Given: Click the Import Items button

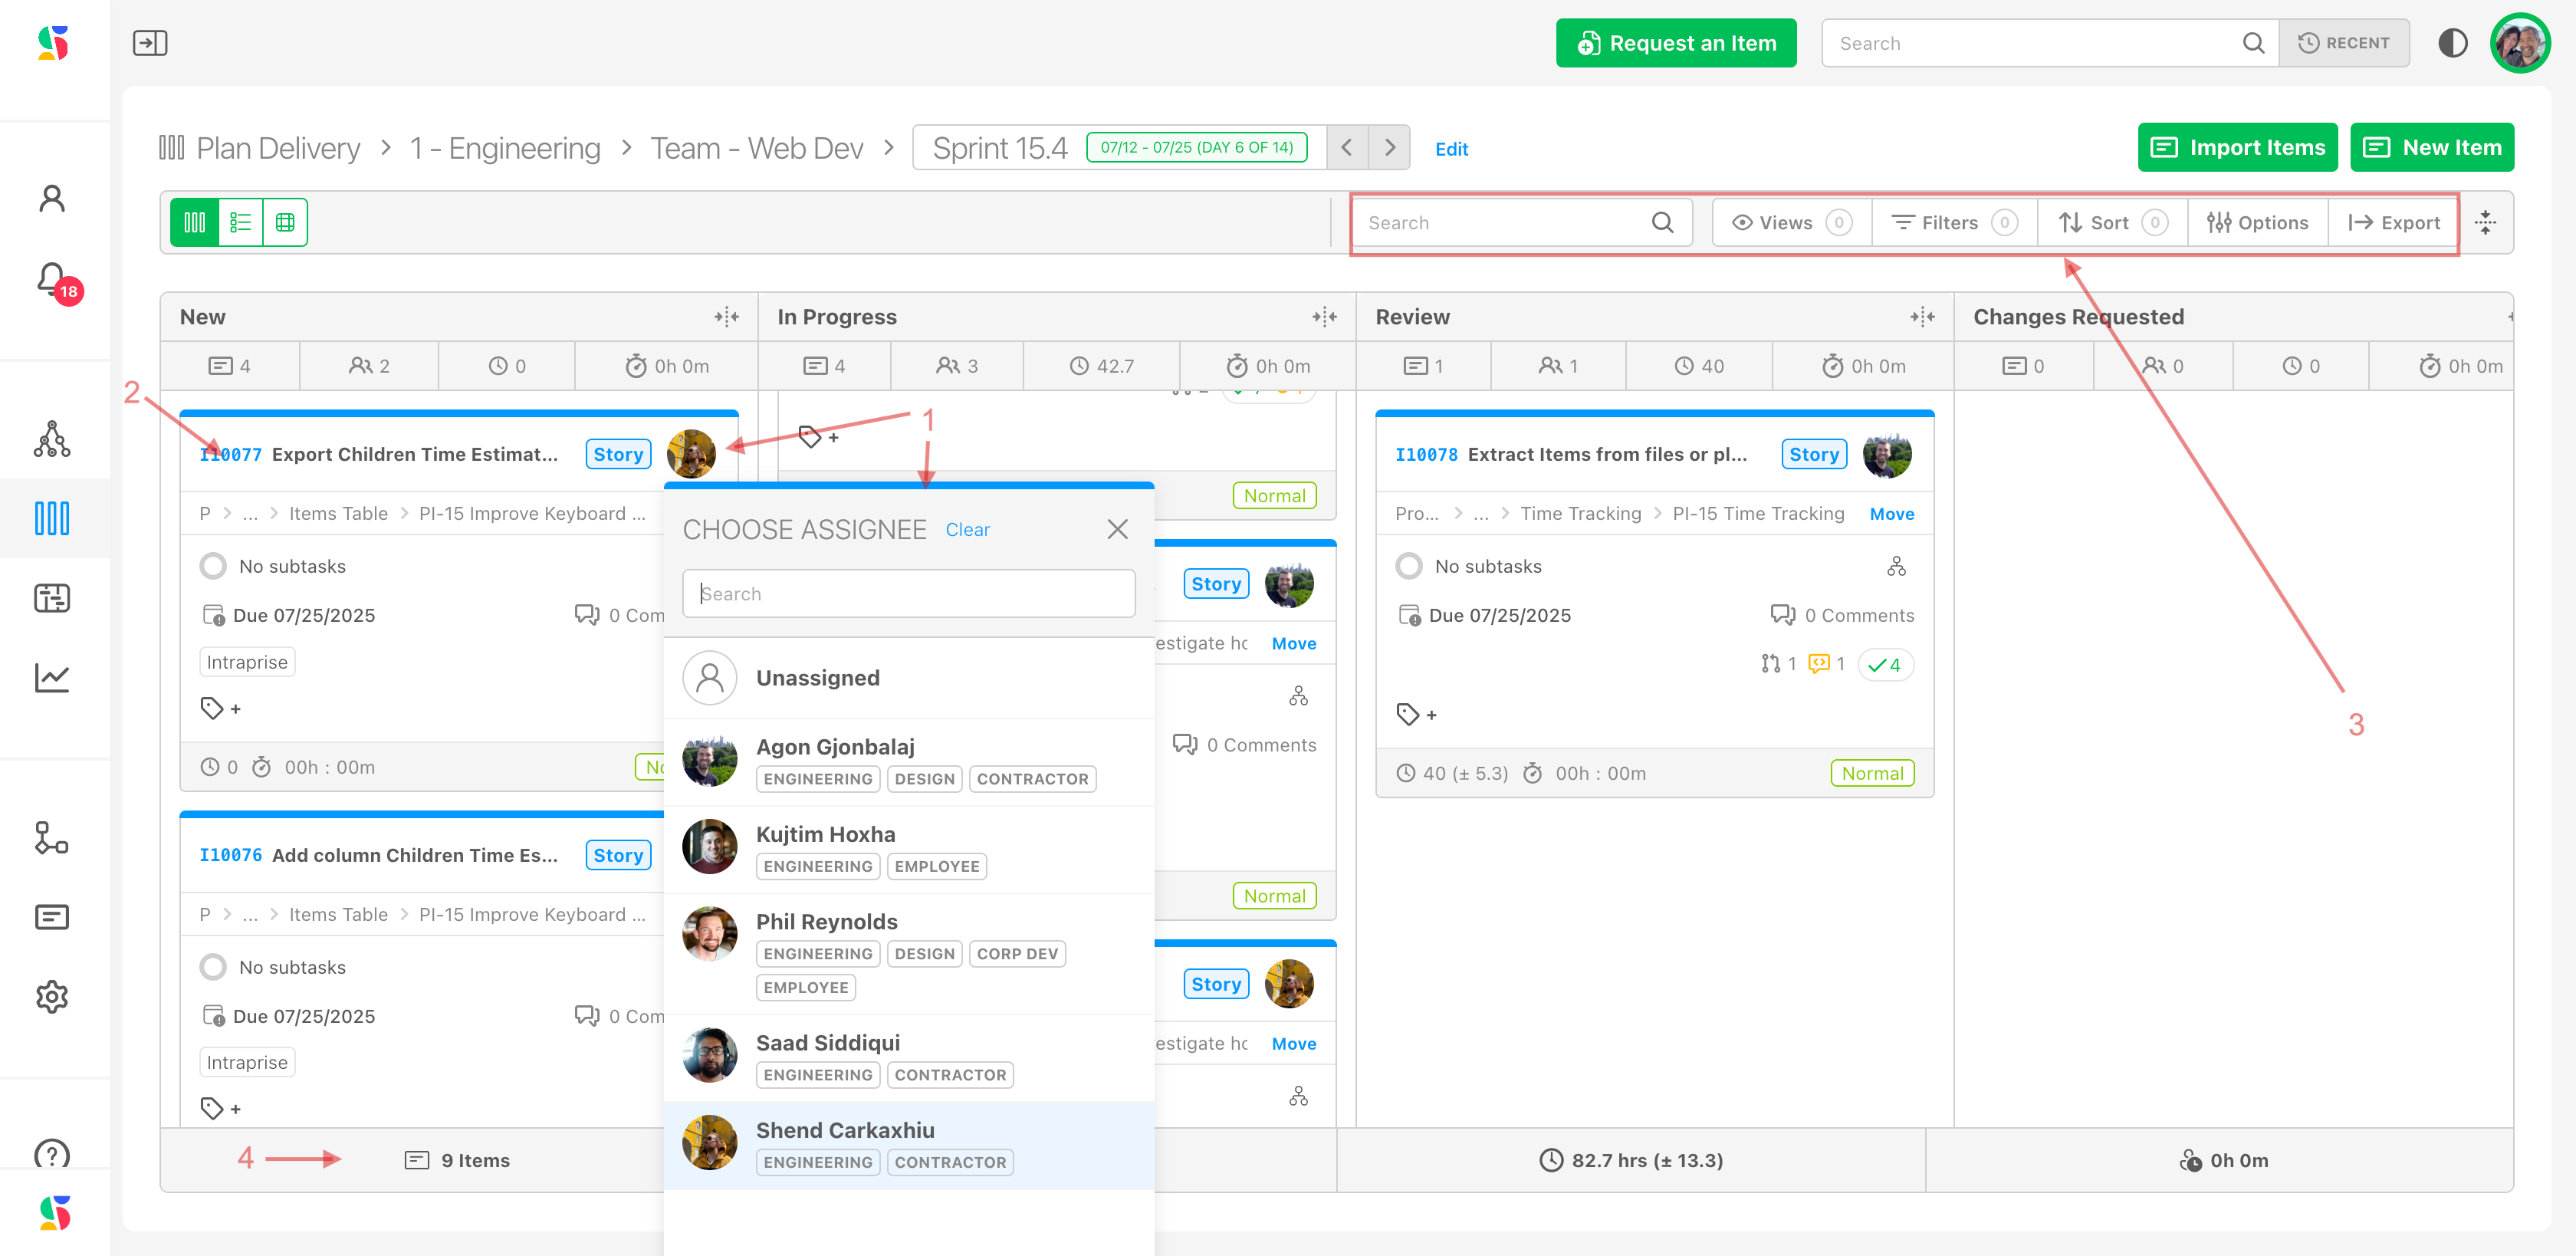Looking at the screenshot, I should (x=2237, y=148).
